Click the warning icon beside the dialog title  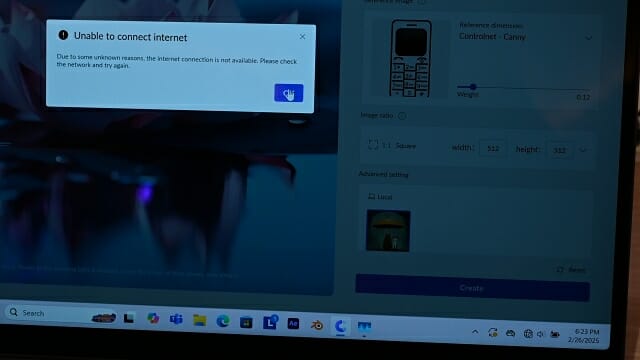point(63,35)
